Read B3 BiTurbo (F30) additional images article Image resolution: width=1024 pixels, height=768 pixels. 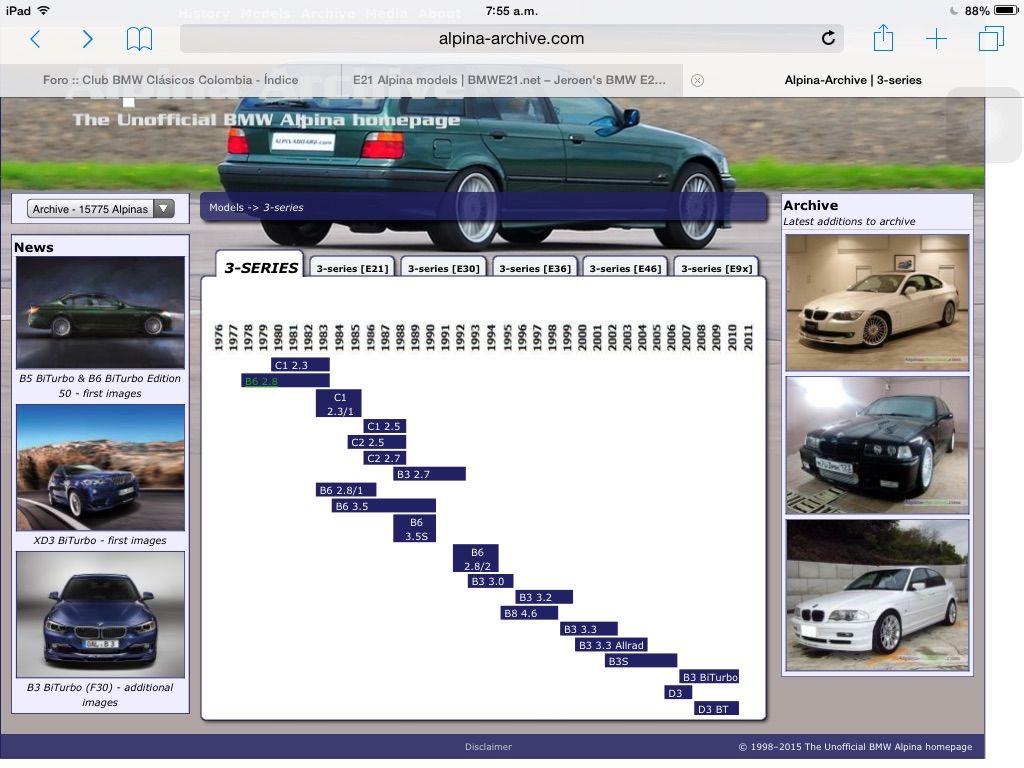tap(100, 695)
